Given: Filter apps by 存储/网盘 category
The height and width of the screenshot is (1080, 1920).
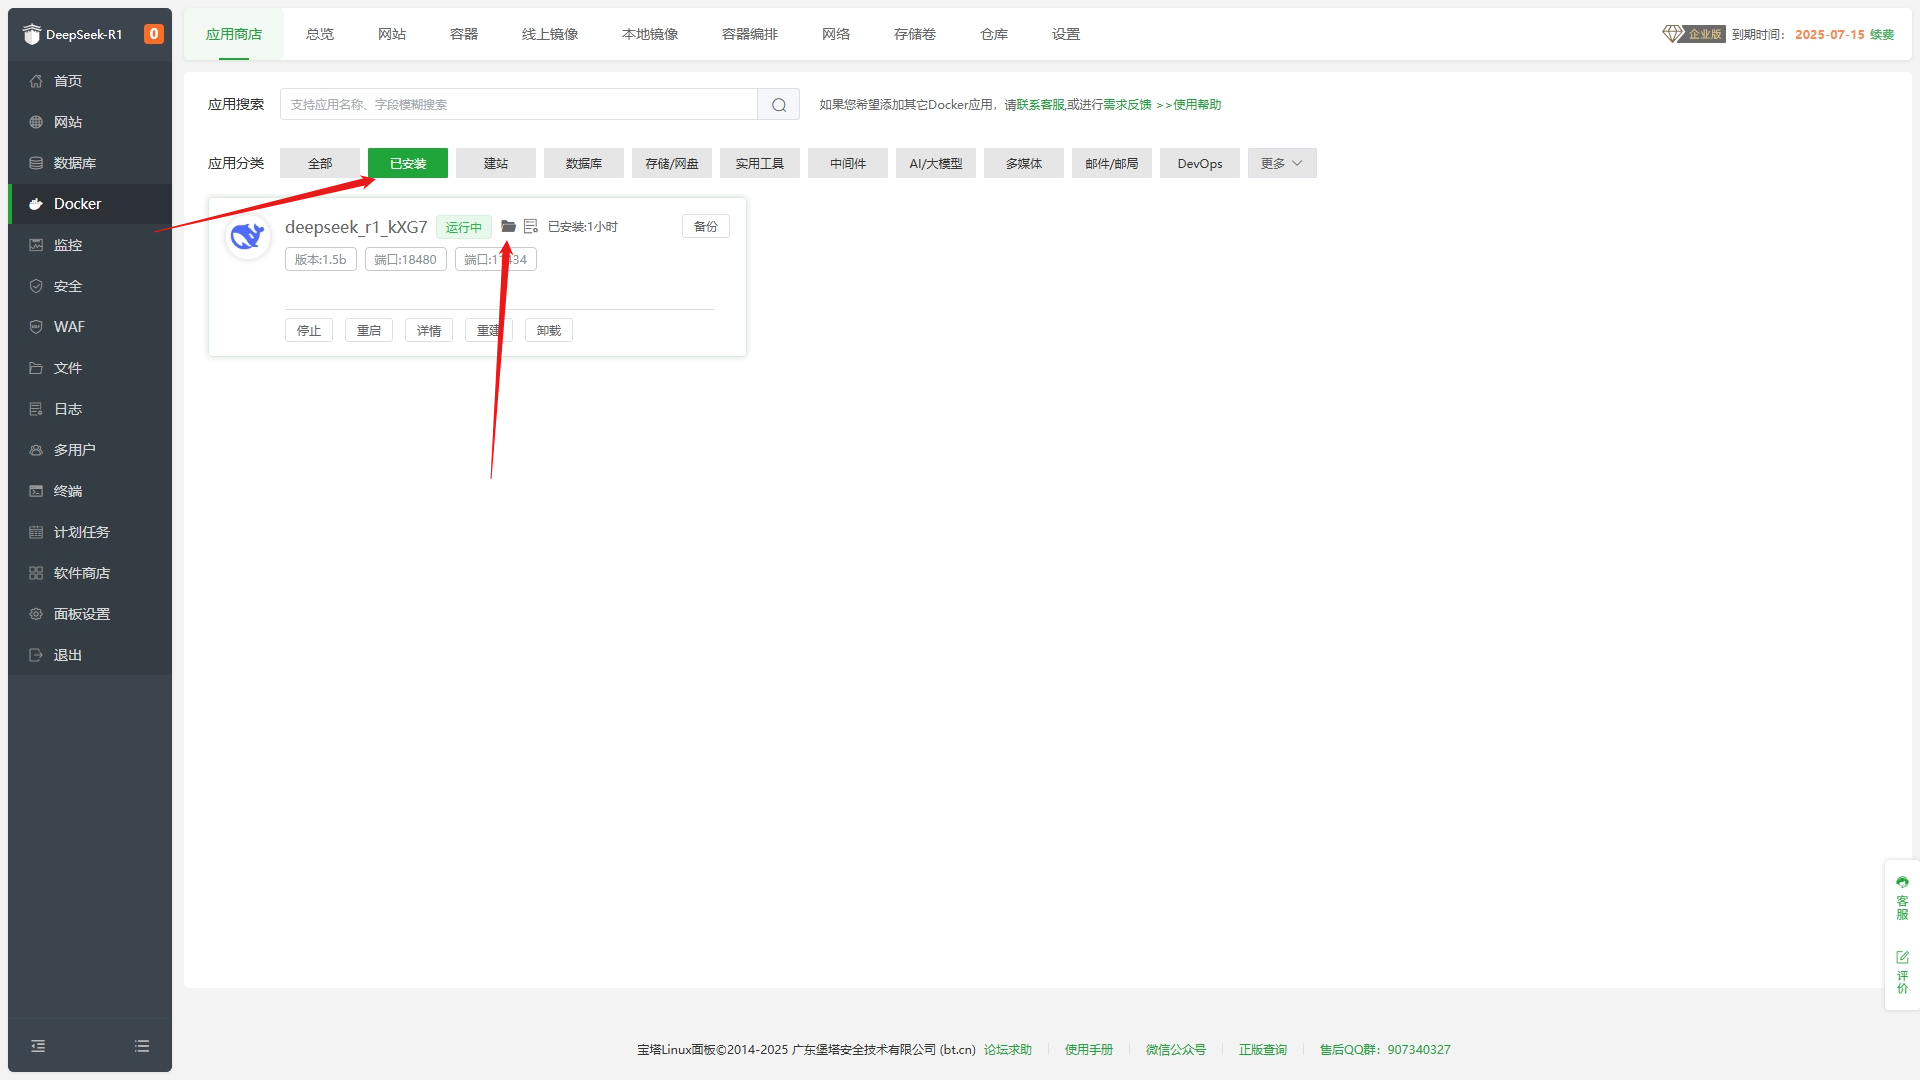Looking at the screenshot, I should point(672,164).
